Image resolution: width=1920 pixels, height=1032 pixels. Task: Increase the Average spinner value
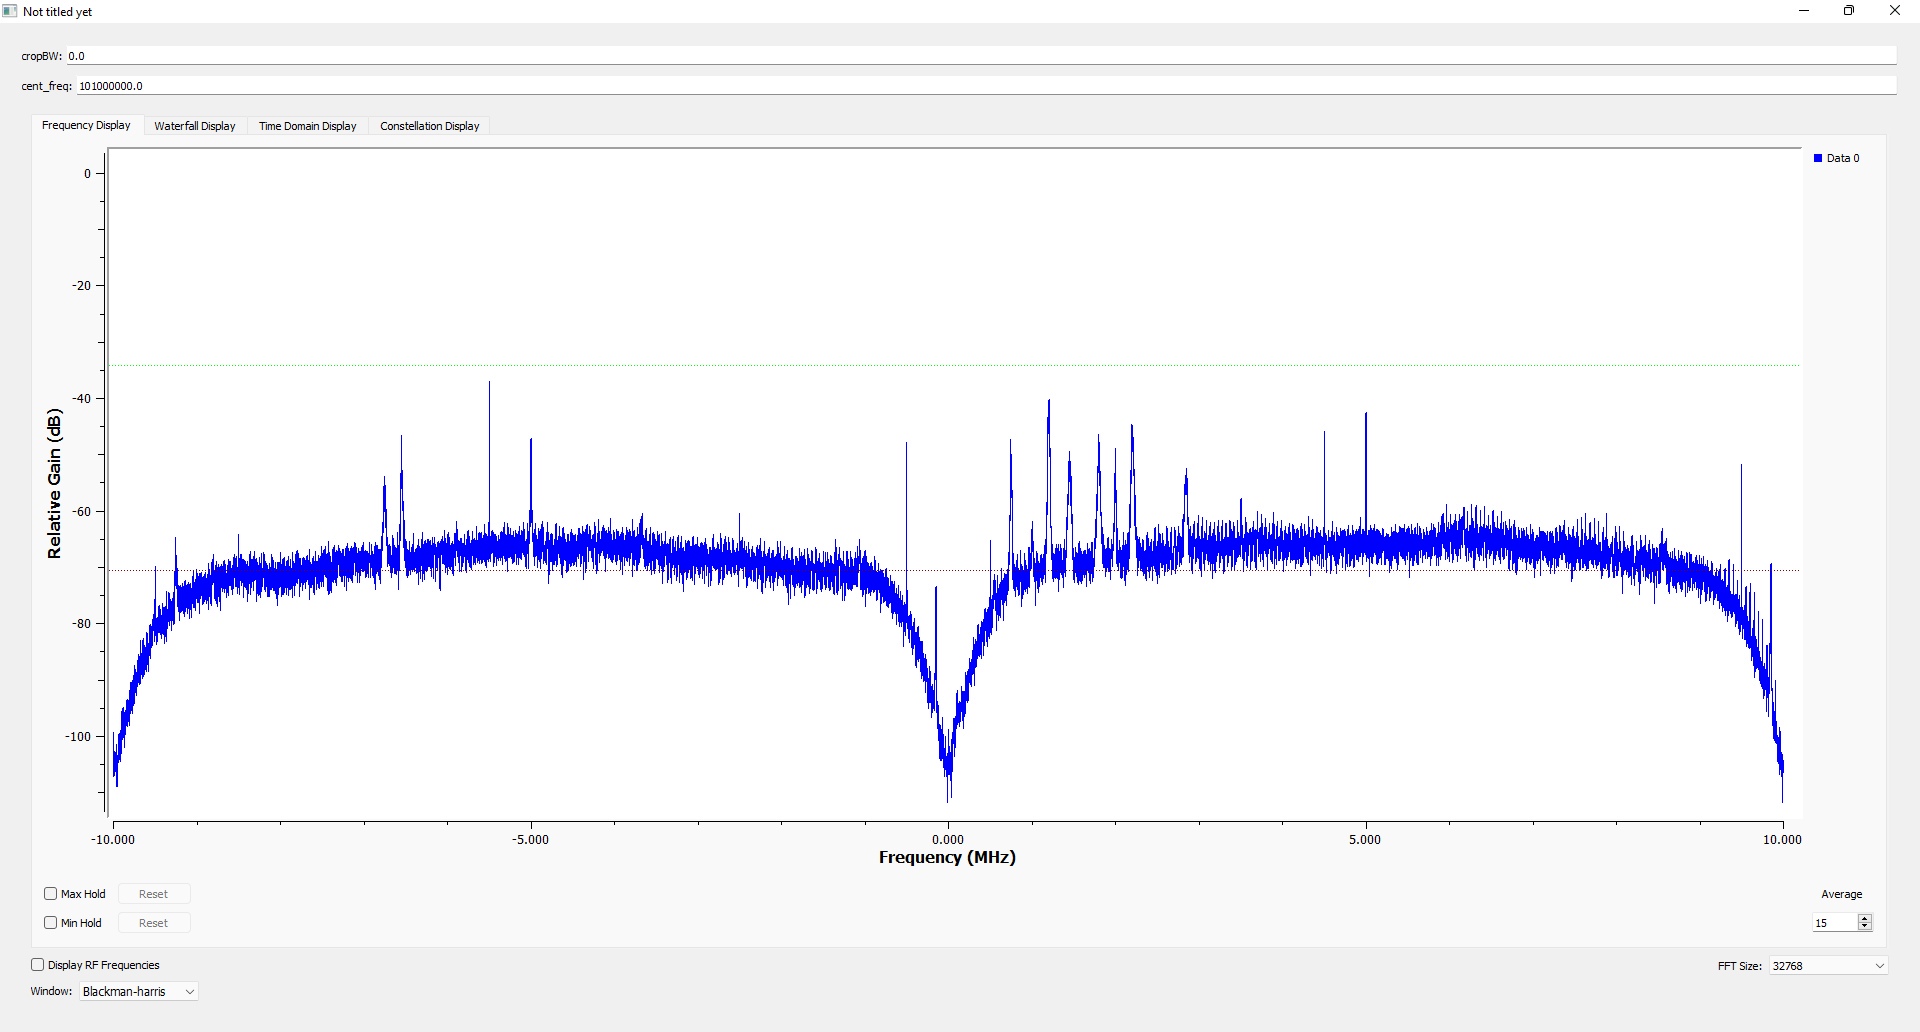[1865, 918]
